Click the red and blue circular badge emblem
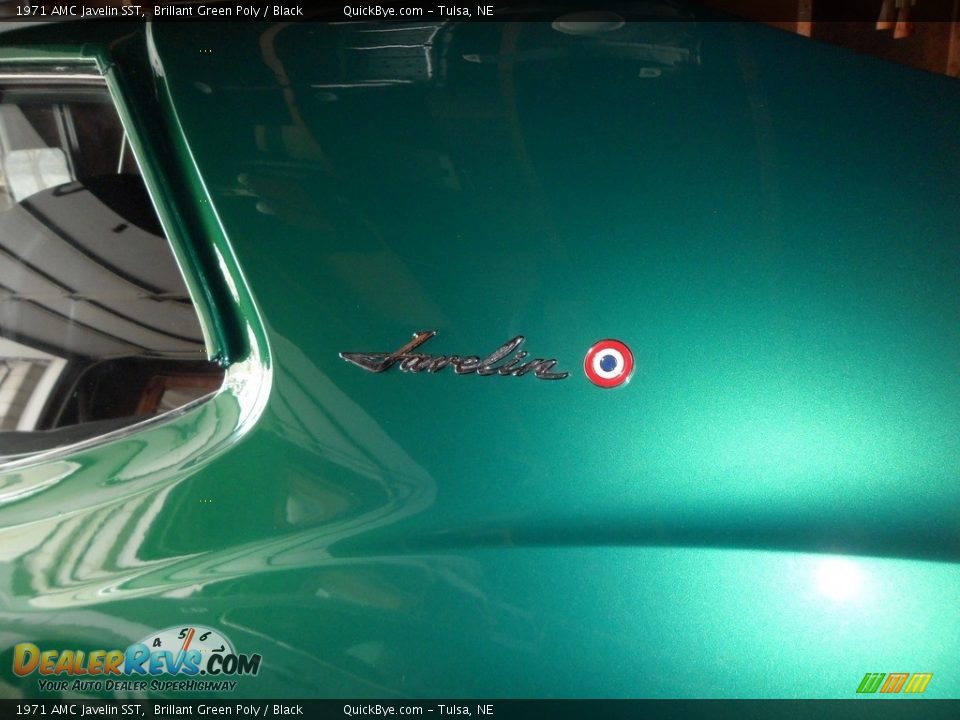 [608, 361]
